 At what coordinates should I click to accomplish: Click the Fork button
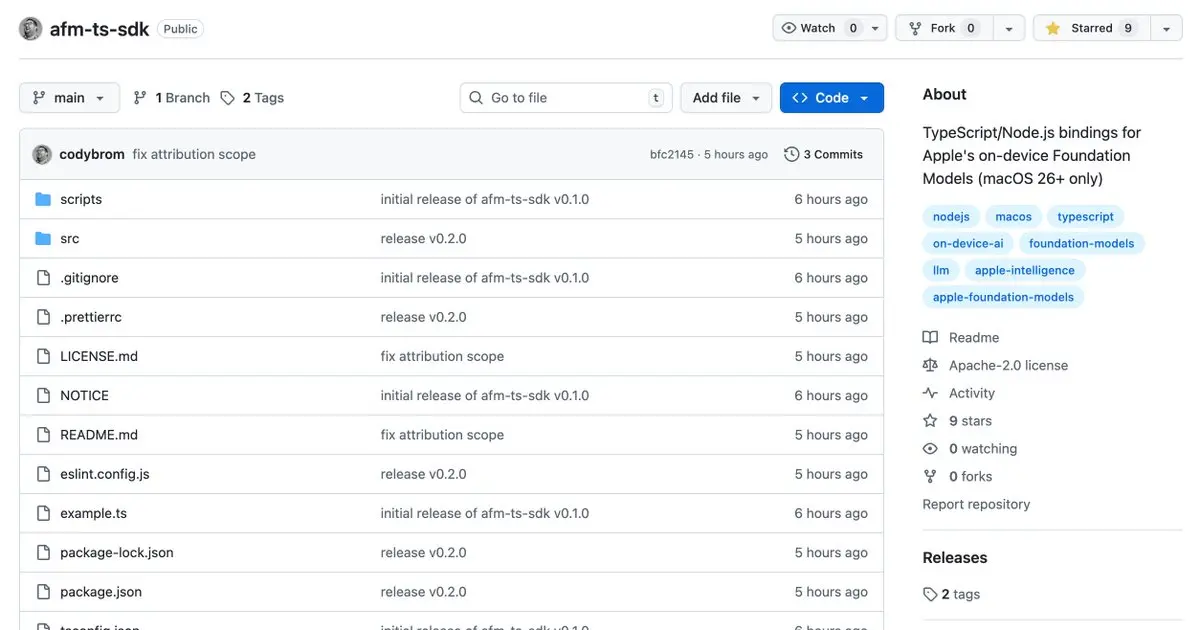point(943,28)
